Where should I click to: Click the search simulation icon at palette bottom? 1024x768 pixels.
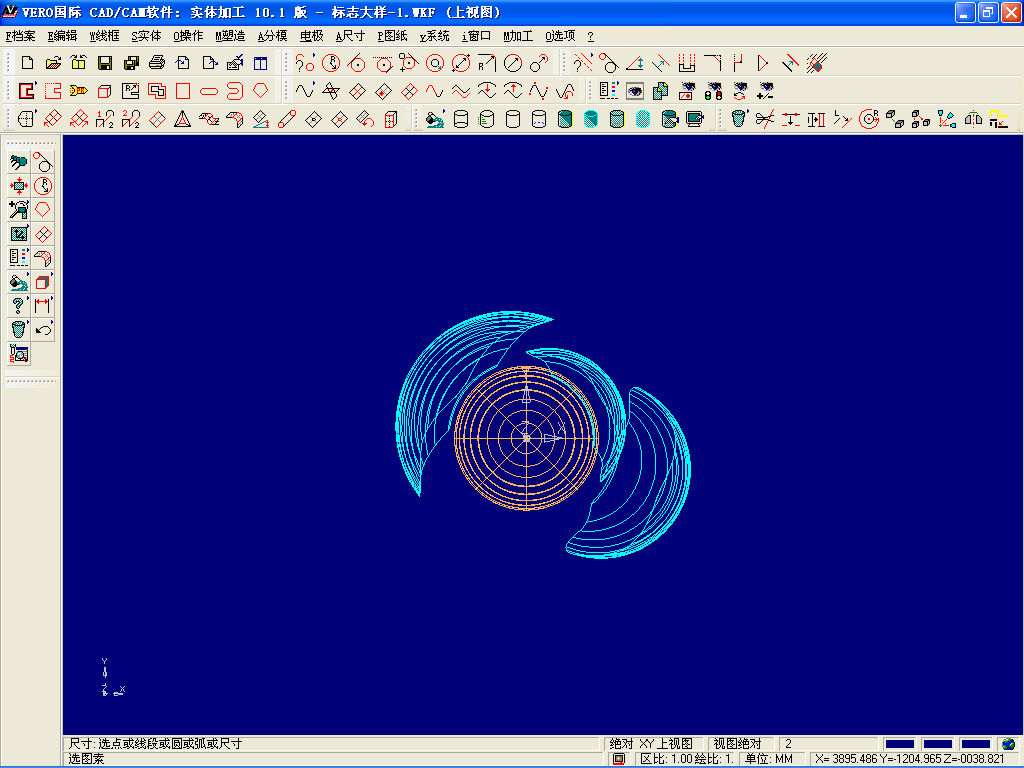[x=18, y=354]
